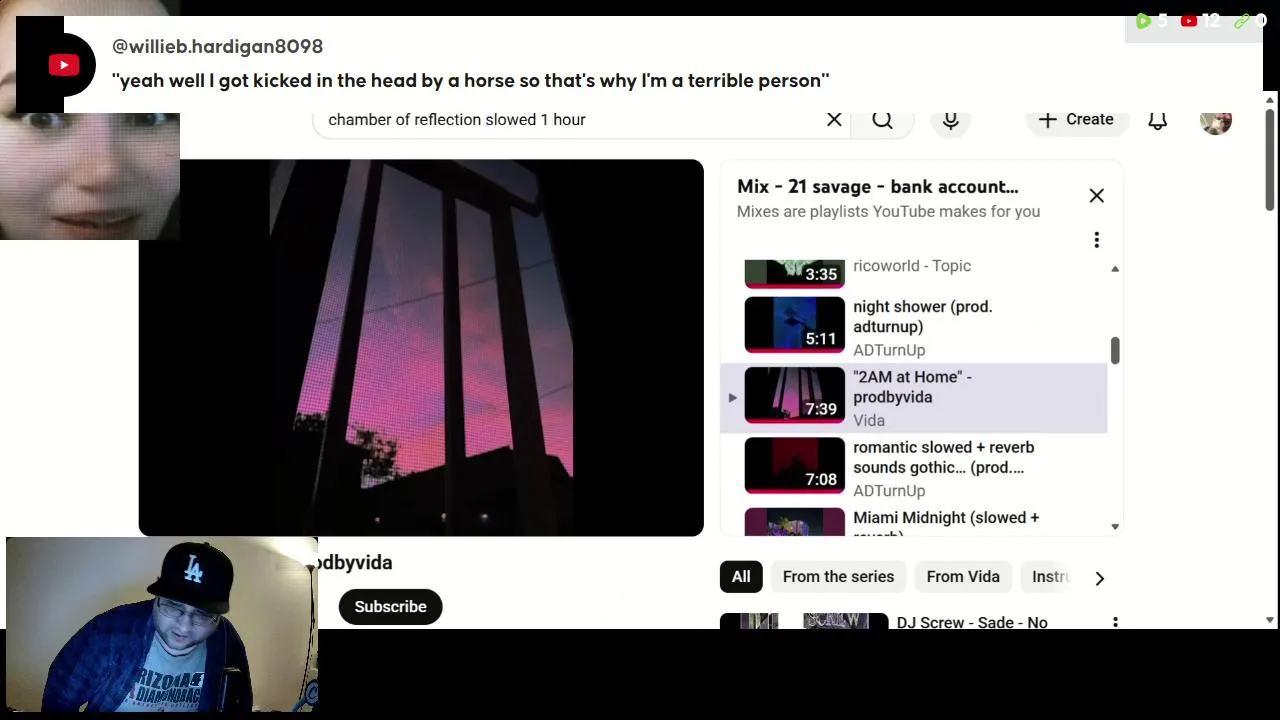Play romantic slowed + reverb thumbnail
Image resolution: width=1280 pixels, height=720 pixels.
click(x=794, y=465)
